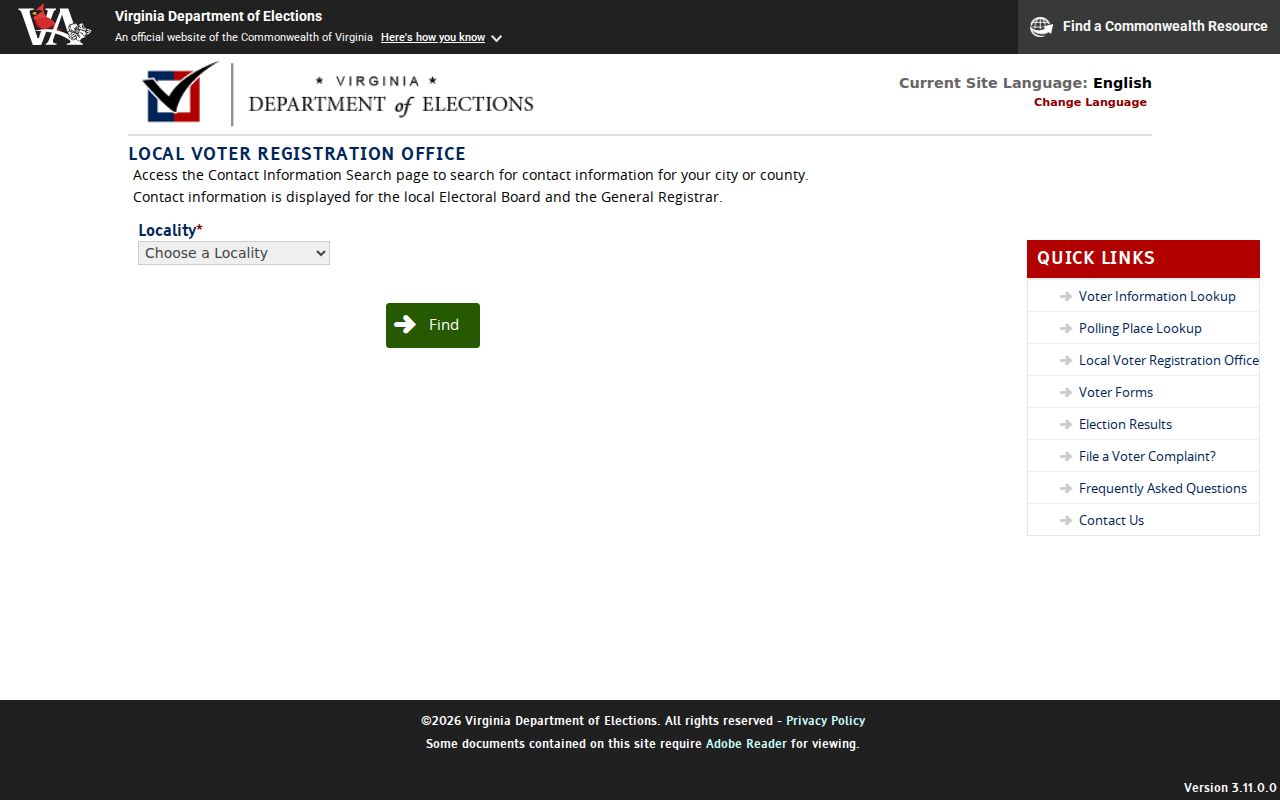
Task: Open the Choose a Locality dropdown
Action: coord(234,253)
